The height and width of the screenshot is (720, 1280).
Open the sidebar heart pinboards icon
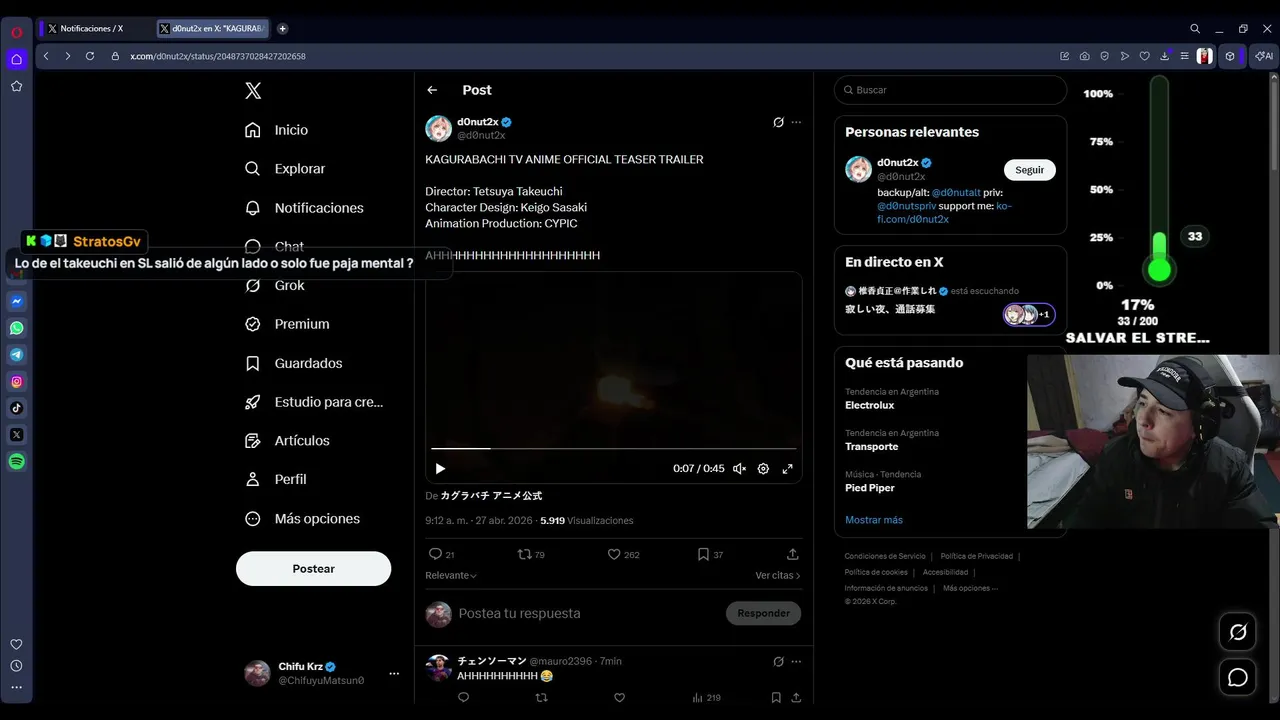pyautogui.click(x=16, y=645)
